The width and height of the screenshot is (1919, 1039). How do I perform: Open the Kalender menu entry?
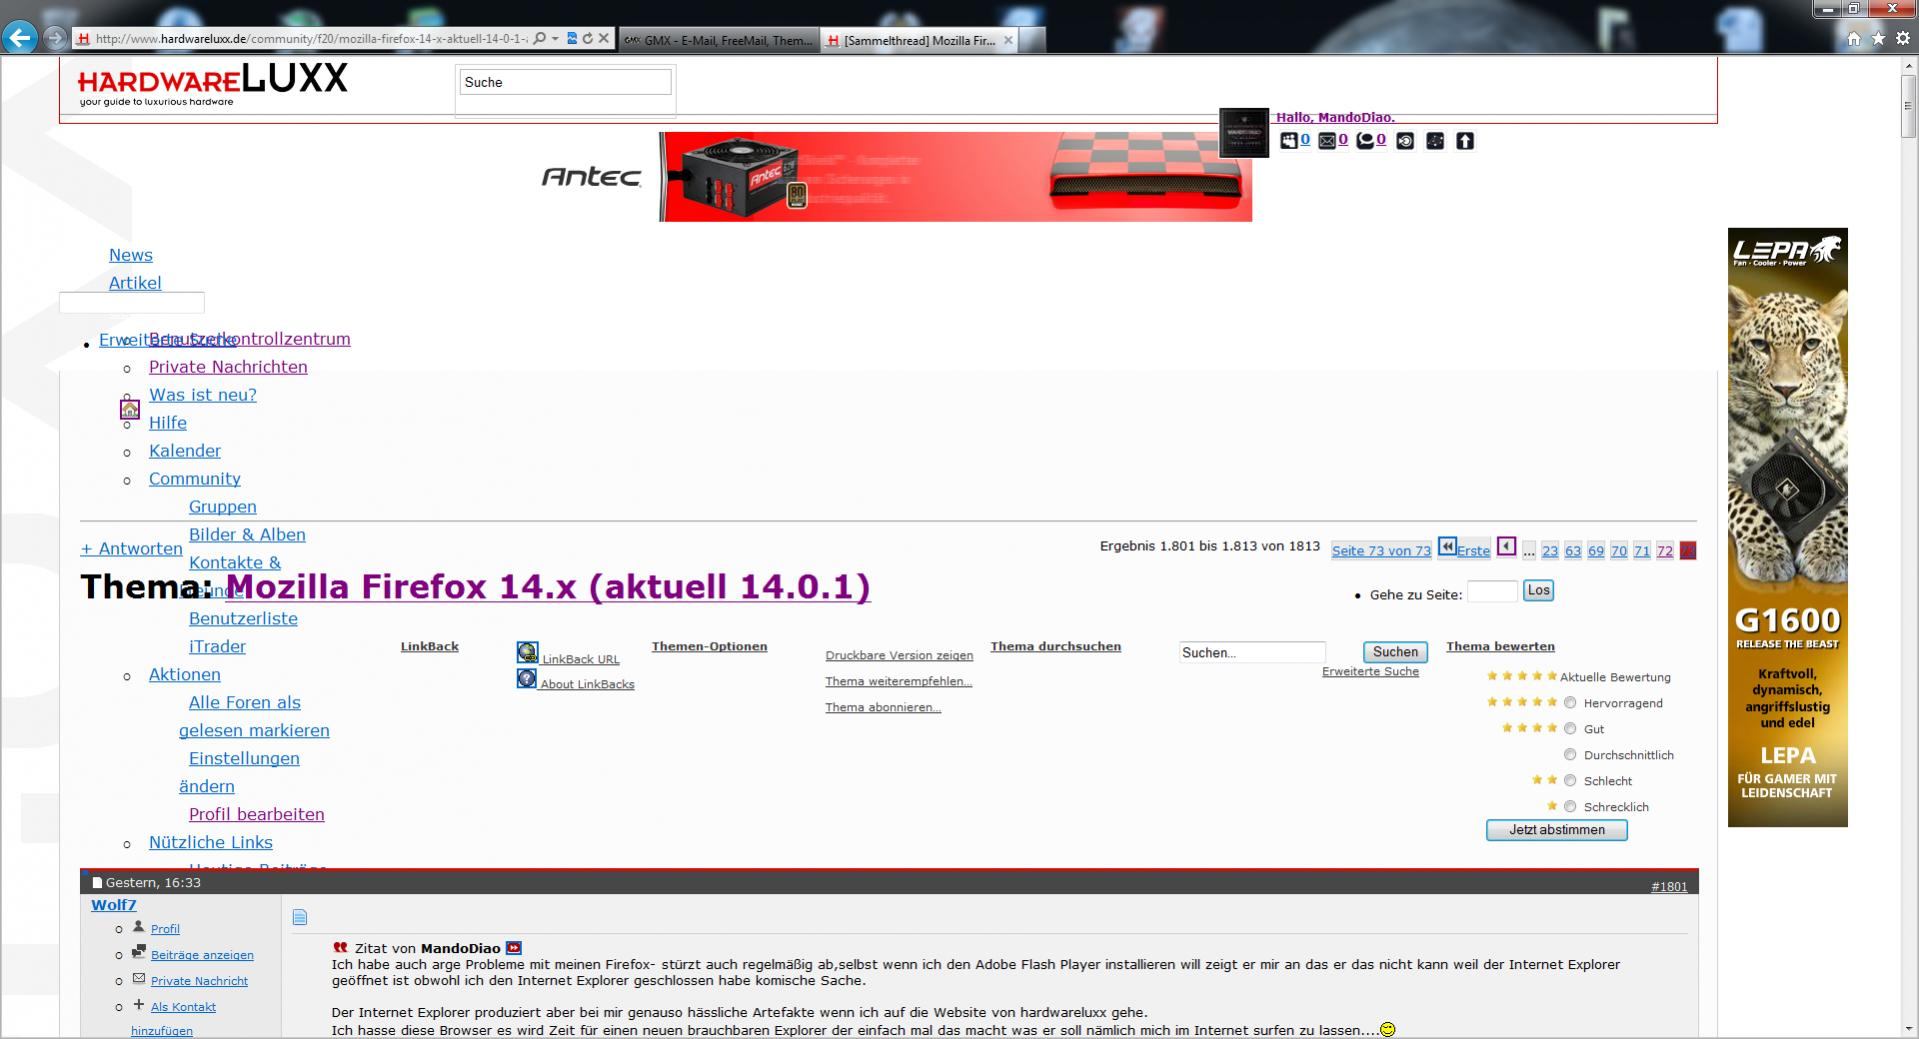point(185,451)
